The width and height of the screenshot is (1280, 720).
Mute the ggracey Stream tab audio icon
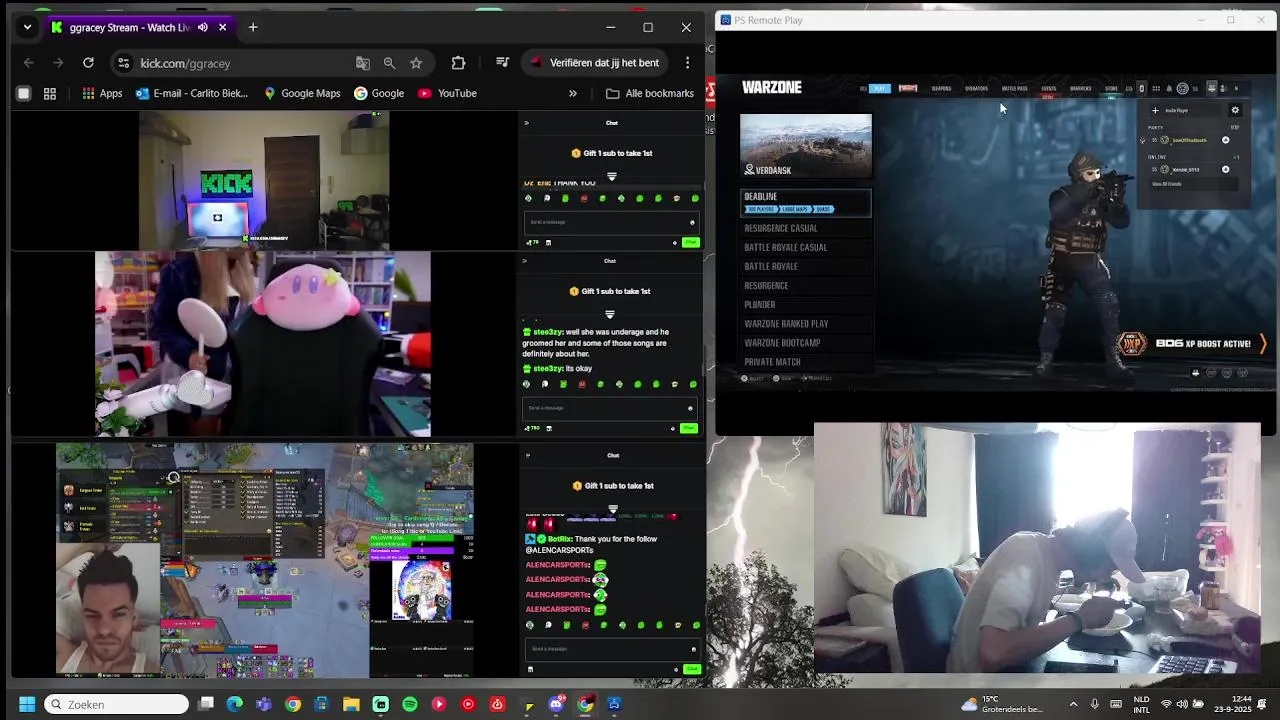tap(203, 27)
